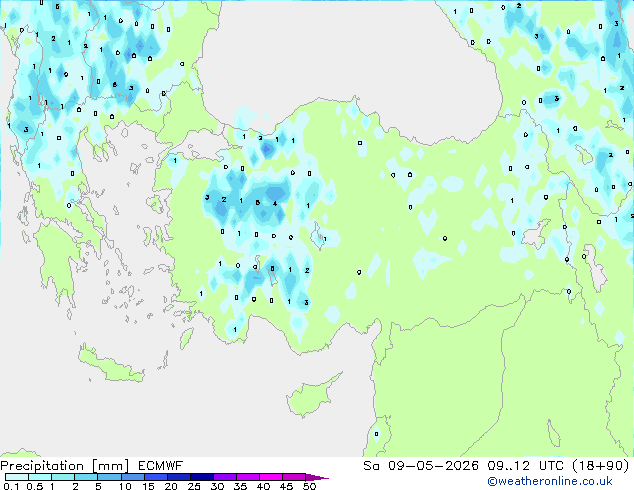Click the "Sa" weekday label
The width and height of the screenshot is (634, 490).
coord(371,466)
